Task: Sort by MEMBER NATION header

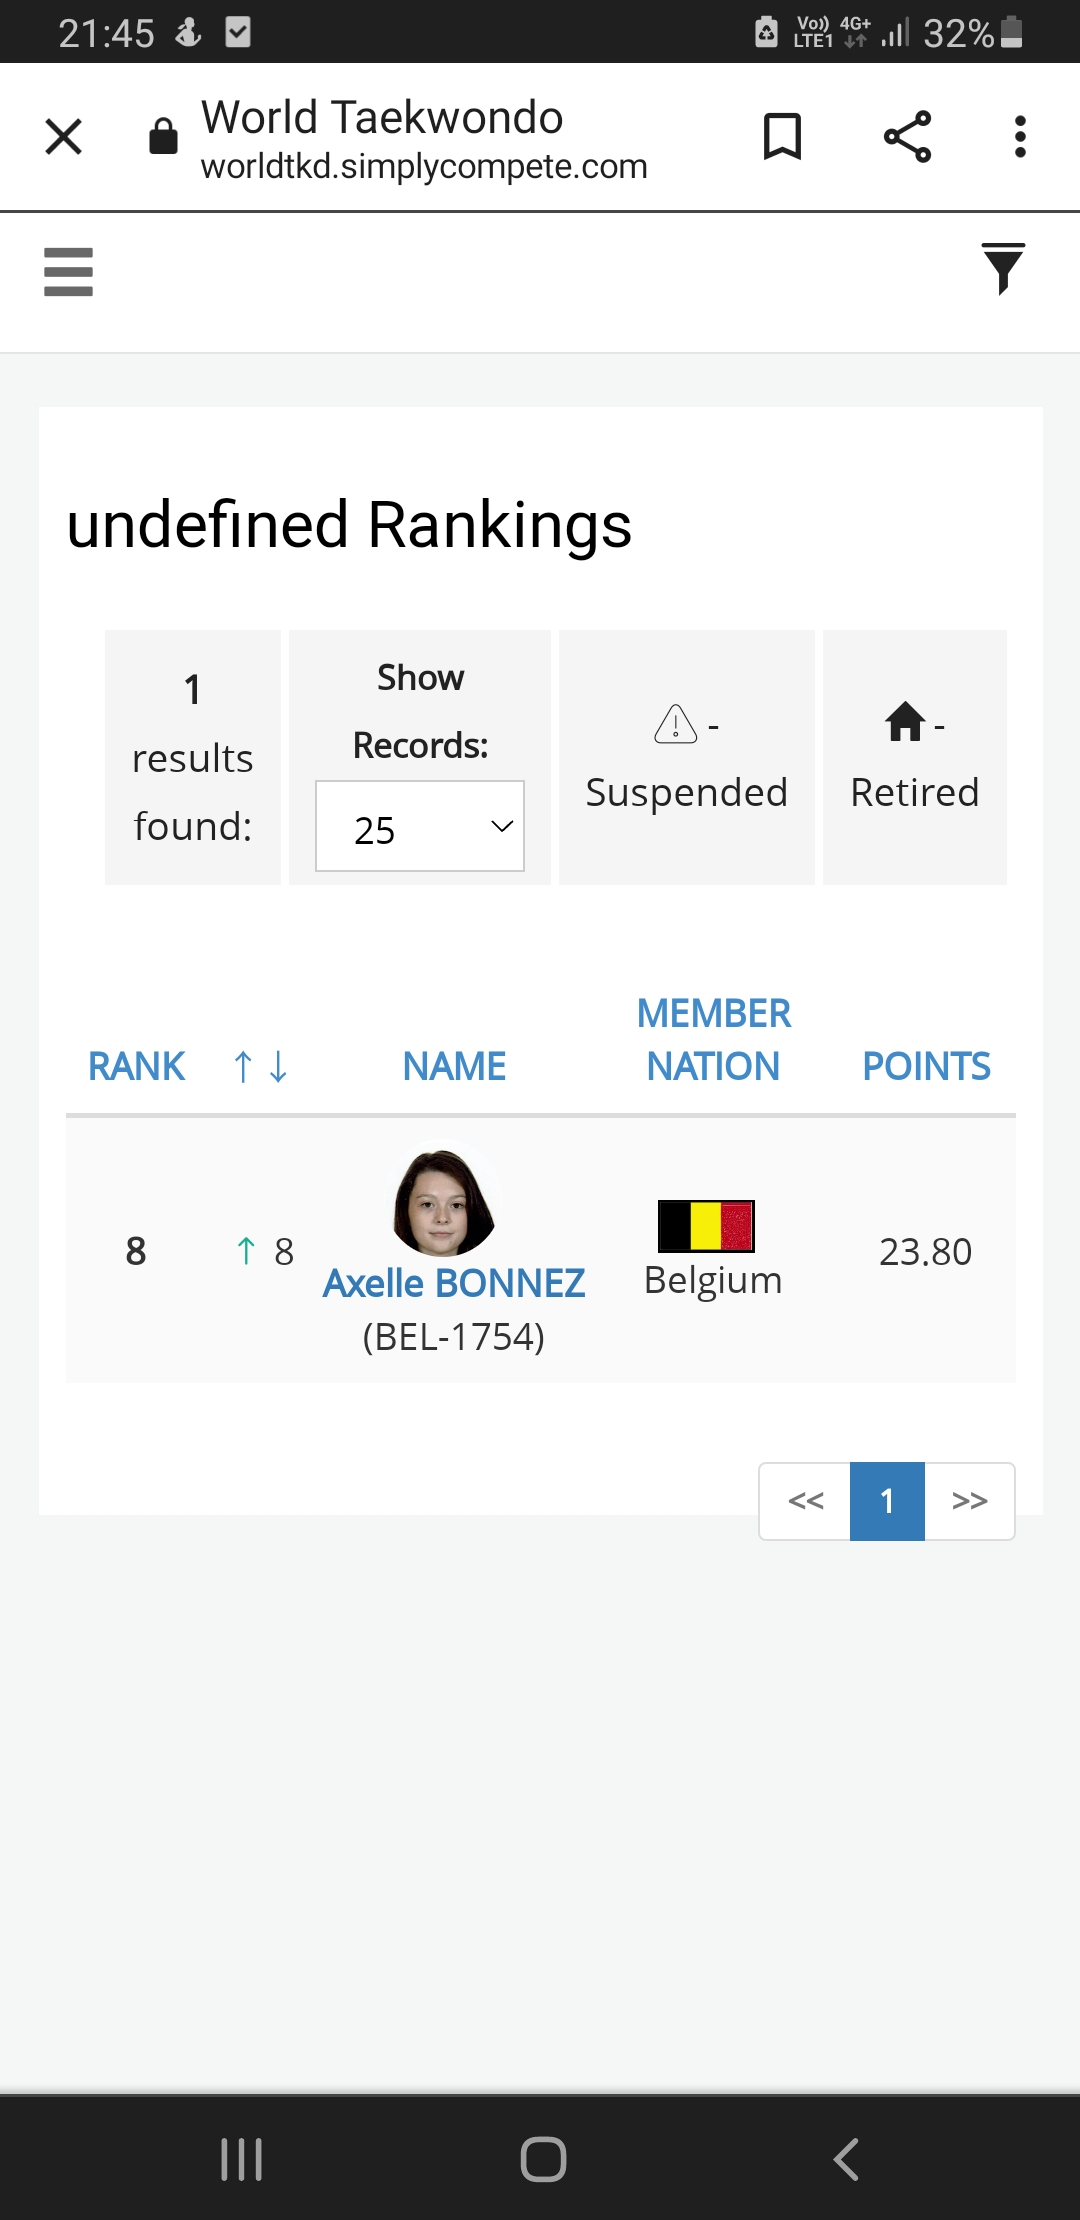Action: [x=713, y=1040]
